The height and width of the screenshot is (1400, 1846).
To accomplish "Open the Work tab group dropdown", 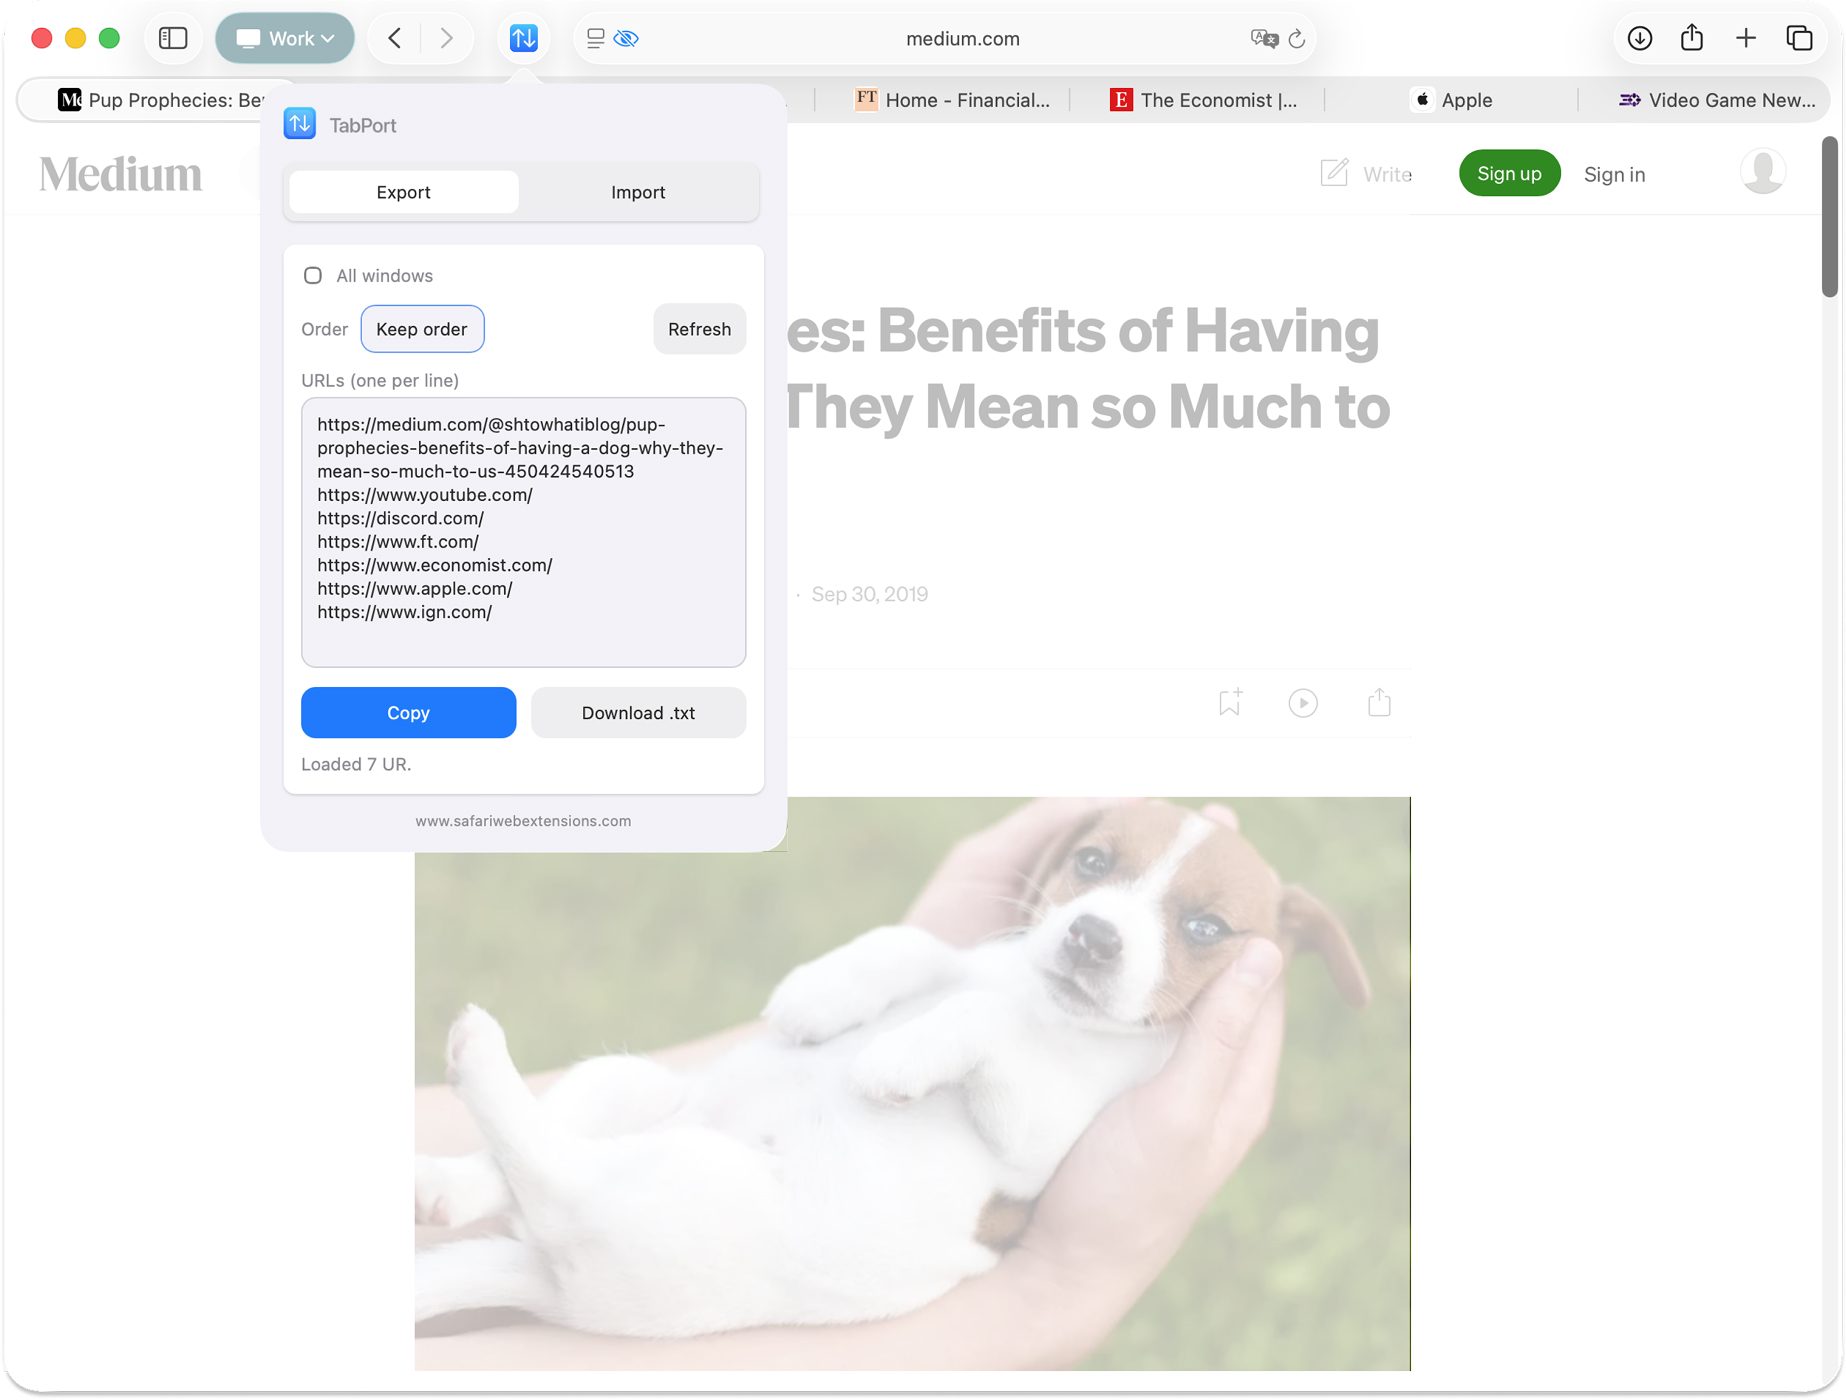I will [285, 38].
